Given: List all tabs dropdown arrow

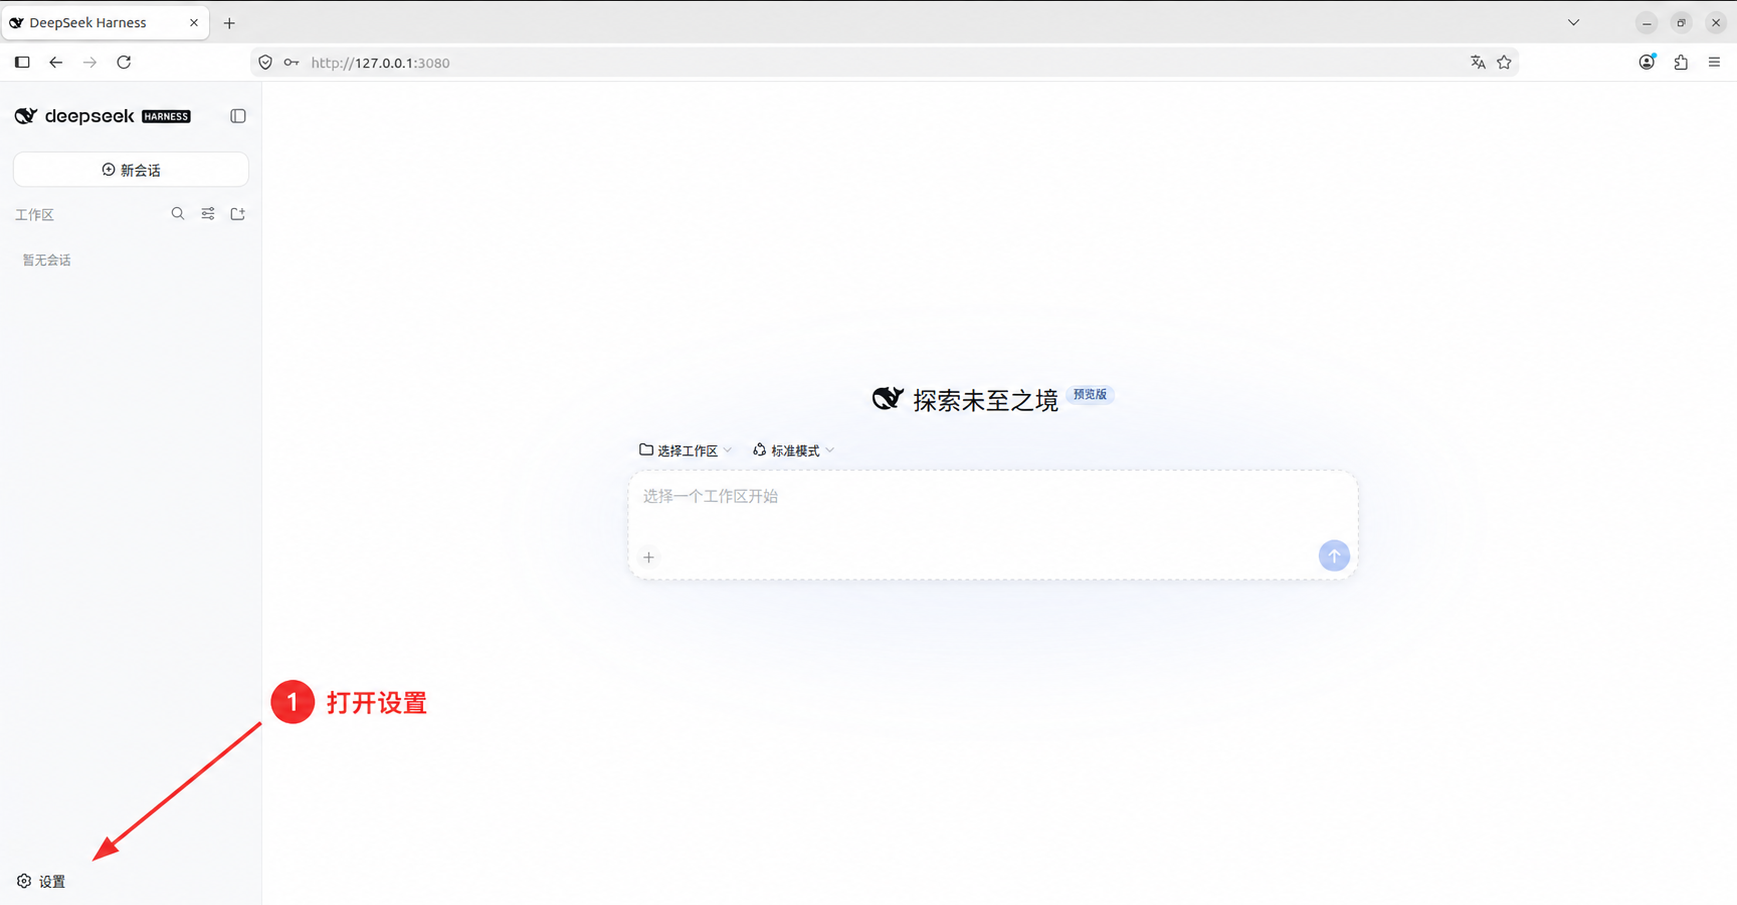Looking at the screenshot, I should (x=1573, y=22).
